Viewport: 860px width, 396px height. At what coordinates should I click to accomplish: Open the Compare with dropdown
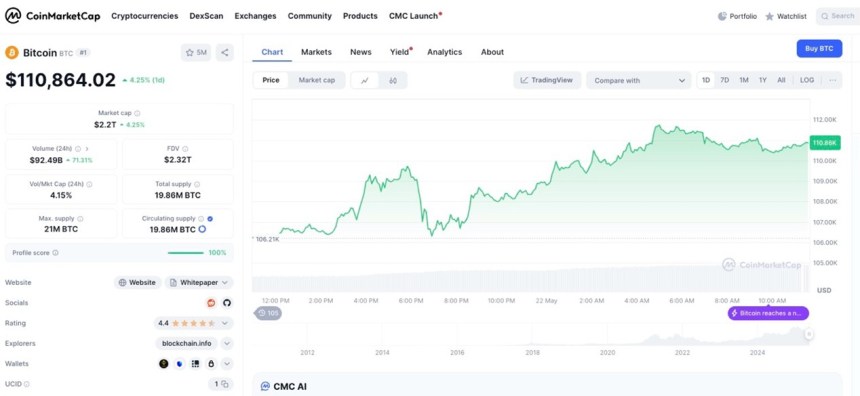click(638, 80)
